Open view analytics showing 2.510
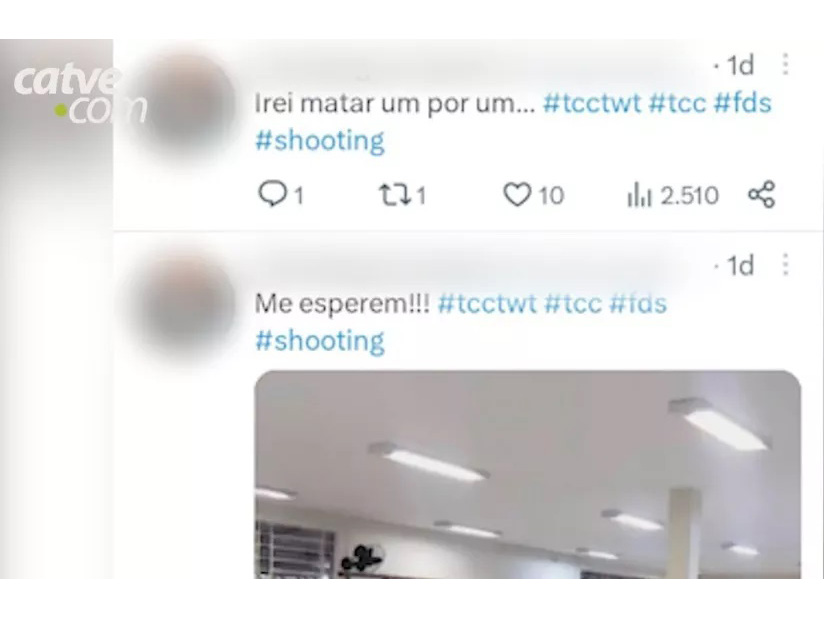Viewport: 824px width, 618px height. 673,195
